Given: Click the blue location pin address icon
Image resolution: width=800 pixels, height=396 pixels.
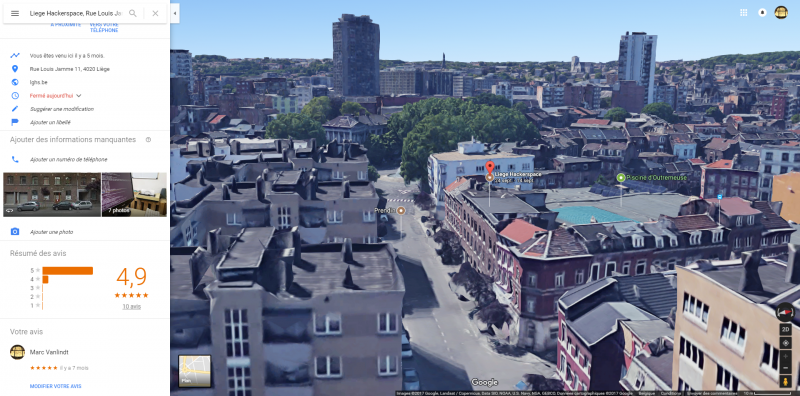Looking at the screenshot, I should point(15,68).
